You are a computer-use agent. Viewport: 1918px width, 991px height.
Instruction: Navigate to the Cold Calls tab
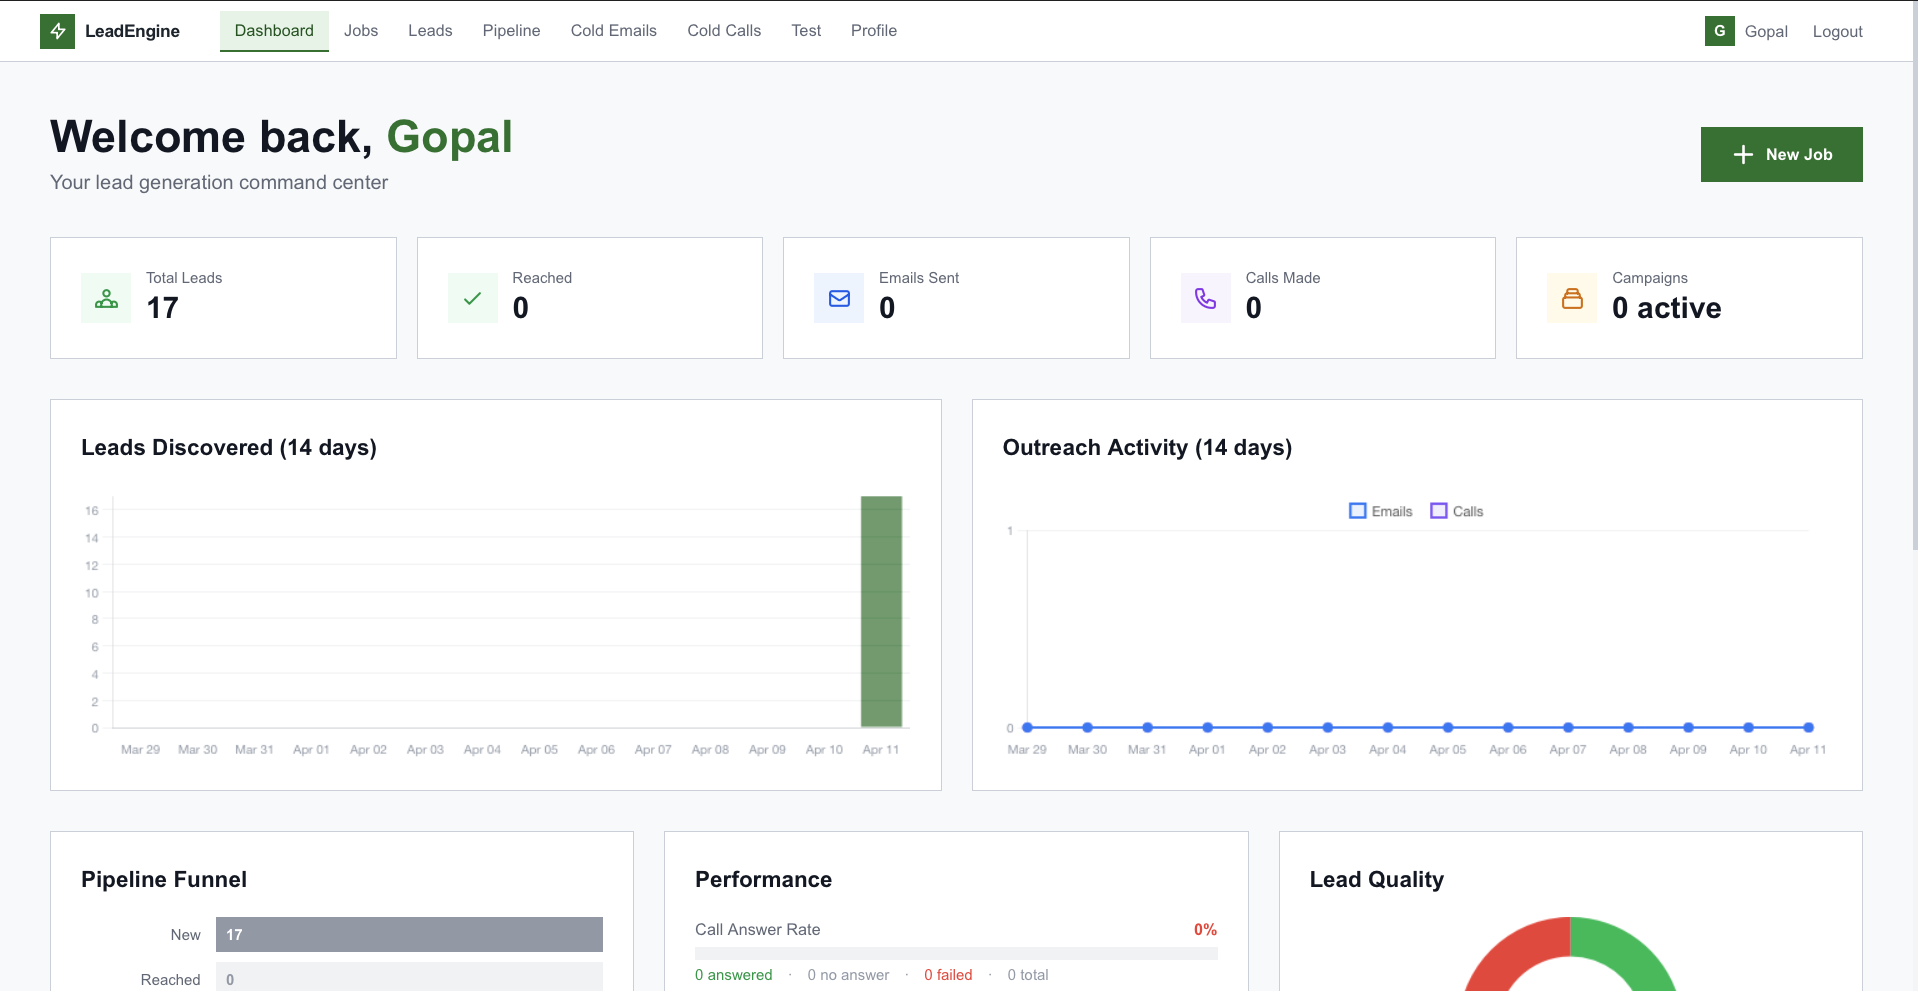pyautogui.click(x=723, y=31)
